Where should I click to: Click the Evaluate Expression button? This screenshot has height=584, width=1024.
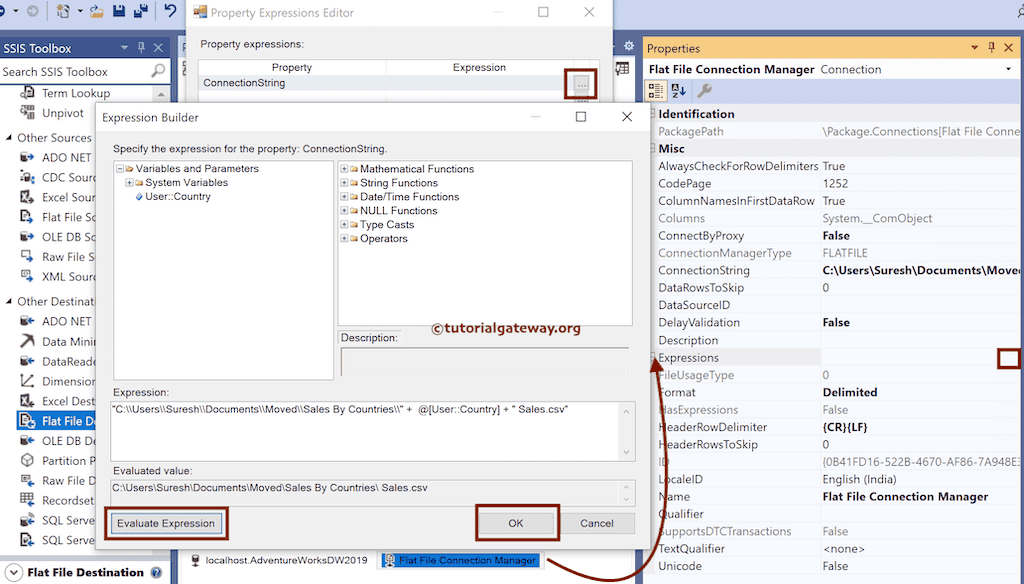(x=166, y=523)
